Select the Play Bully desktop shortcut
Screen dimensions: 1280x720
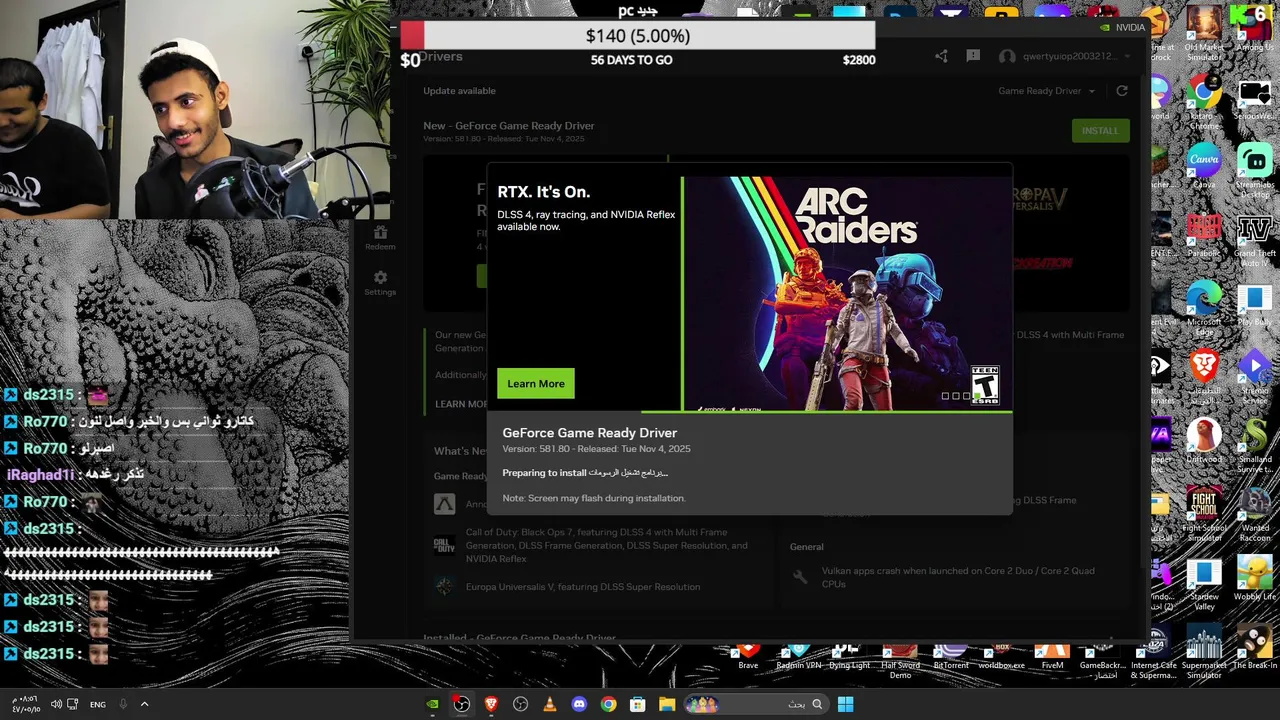pyautogui.click(x=1254, y=303)
